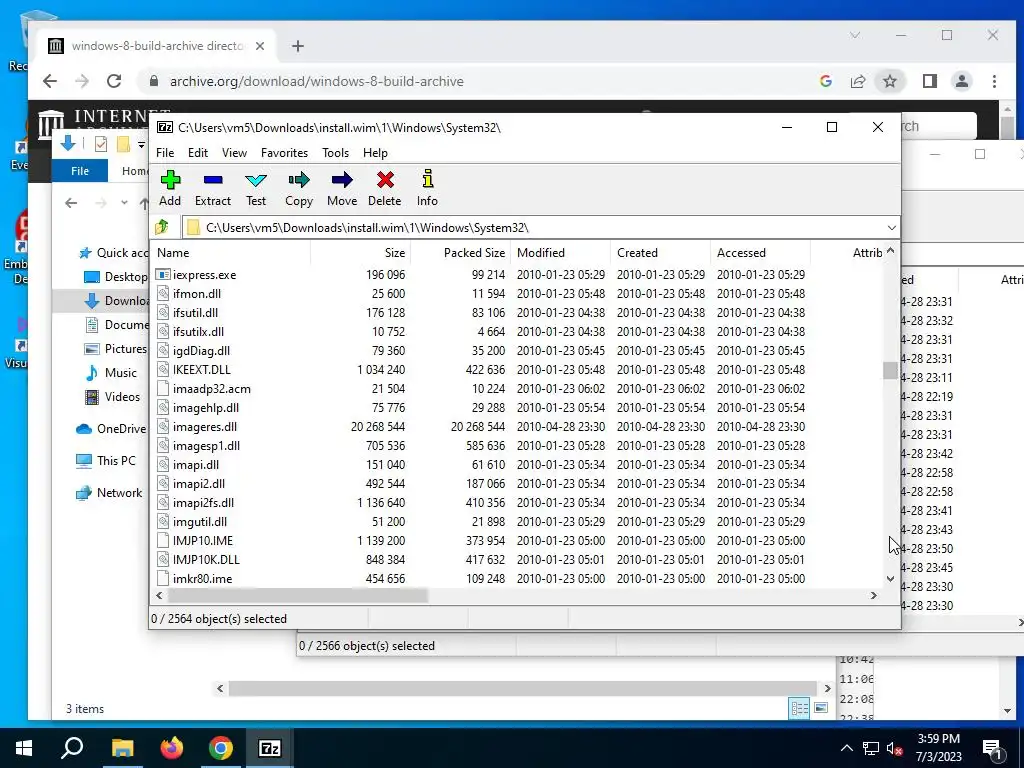Select the imaadp32.acm file
This screenshot has width=1024, height=768.
[x=212, y=389]
